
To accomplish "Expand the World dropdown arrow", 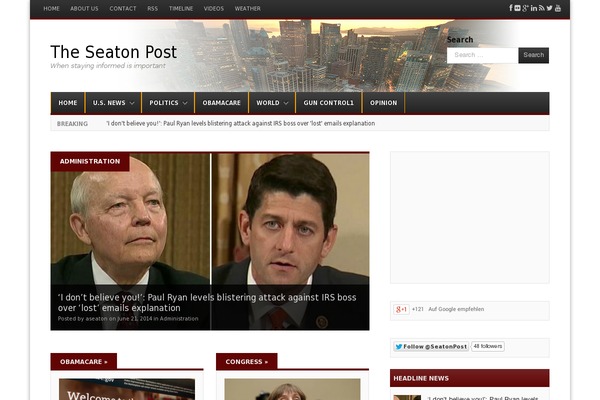I will coord(286,103).
